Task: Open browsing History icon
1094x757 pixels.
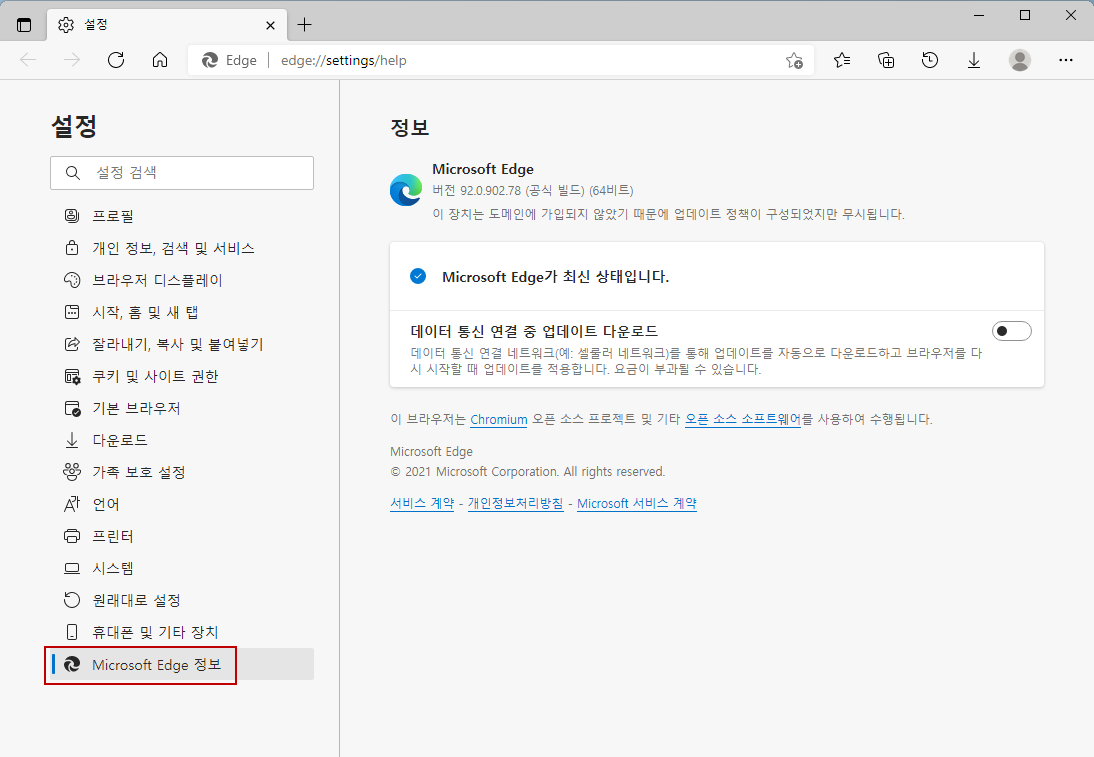Action: [930, 60]
